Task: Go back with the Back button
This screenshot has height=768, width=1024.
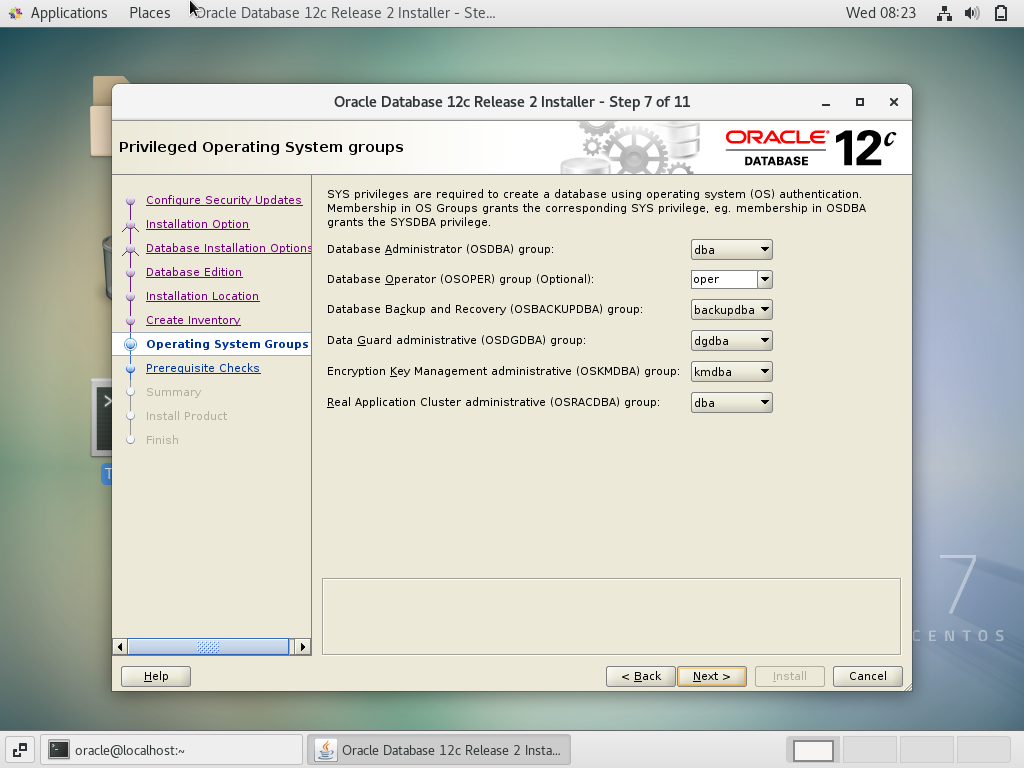Action: click(641, 676)
